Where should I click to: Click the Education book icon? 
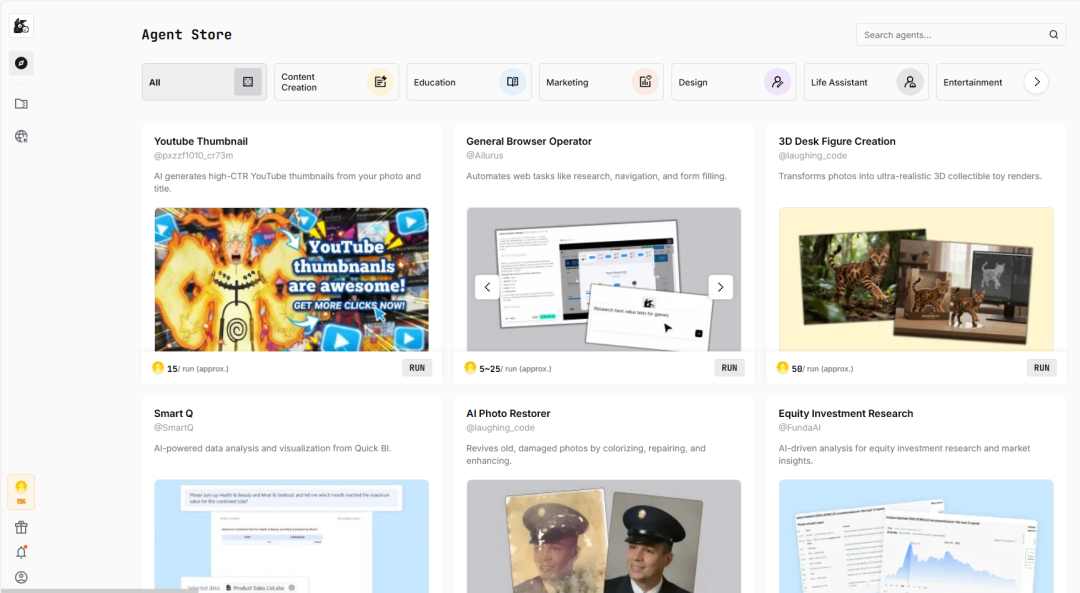tap(512, 82)
